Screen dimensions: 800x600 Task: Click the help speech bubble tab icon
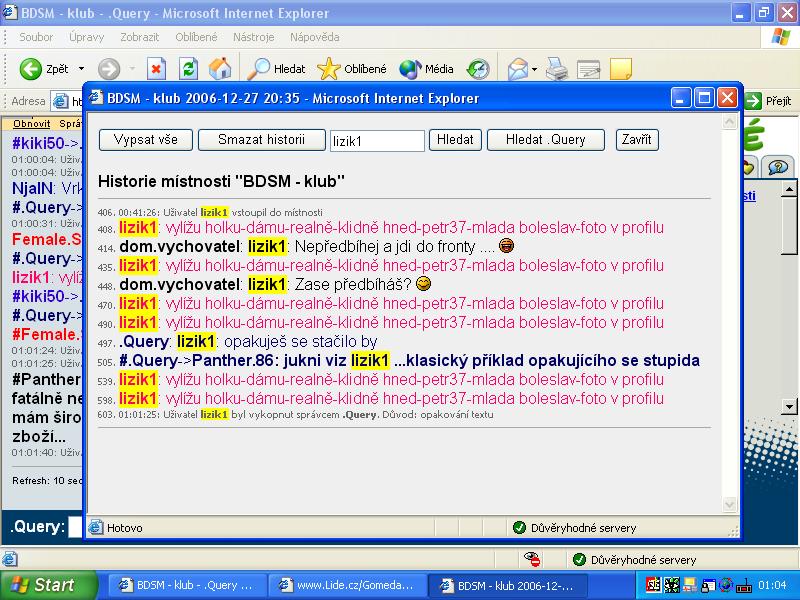click(778, 167)
